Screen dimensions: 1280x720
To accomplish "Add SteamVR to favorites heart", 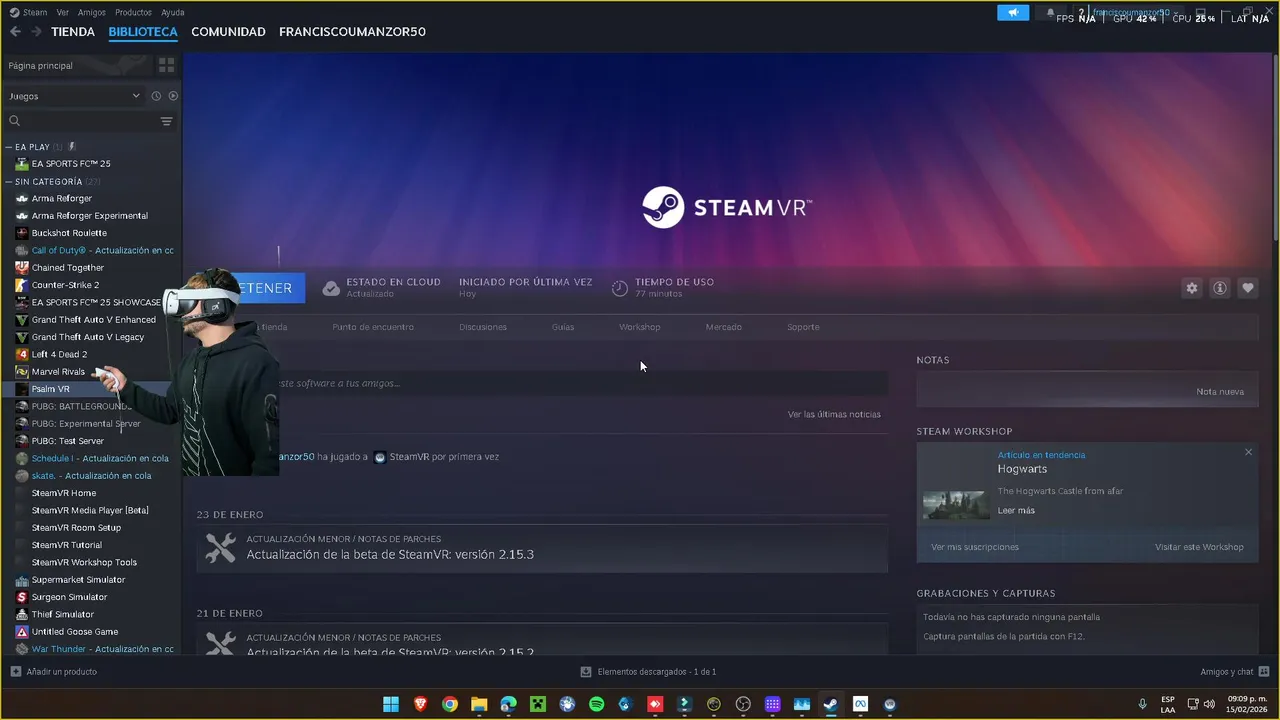I will click(1248, 288).
